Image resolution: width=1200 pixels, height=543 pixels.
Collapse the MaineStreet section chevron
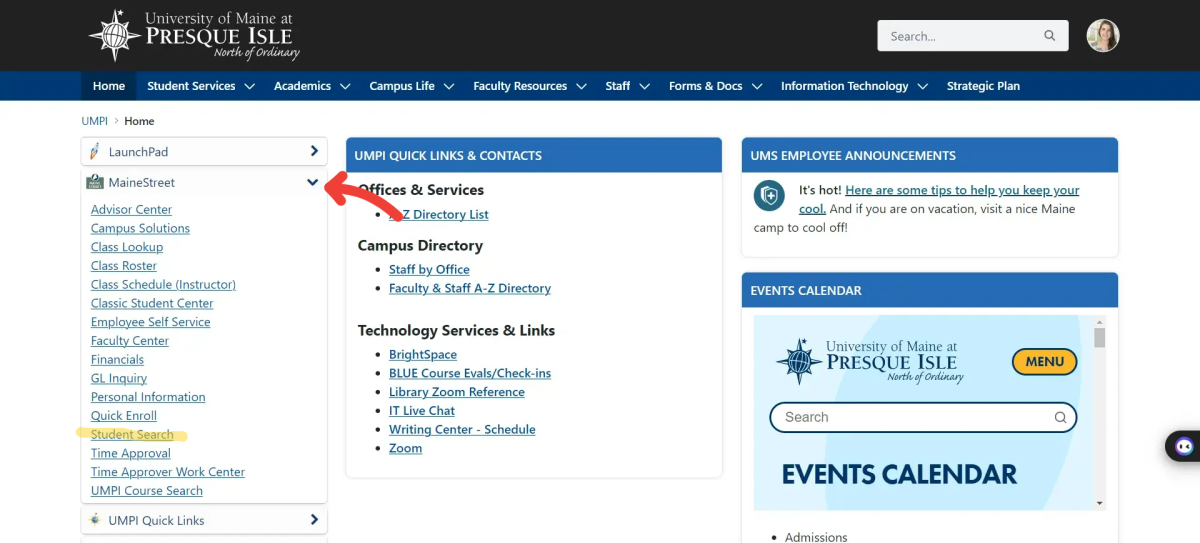[313, 182]
